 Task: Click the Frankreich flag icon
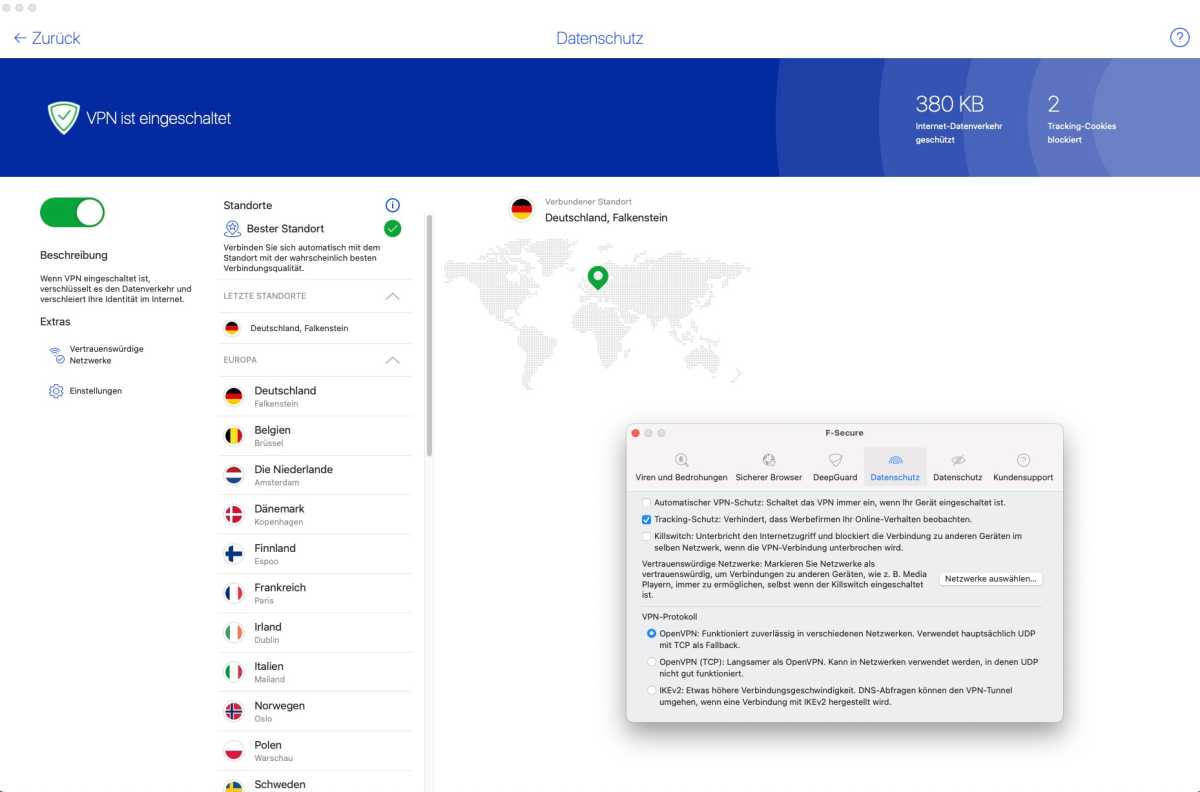234,593
